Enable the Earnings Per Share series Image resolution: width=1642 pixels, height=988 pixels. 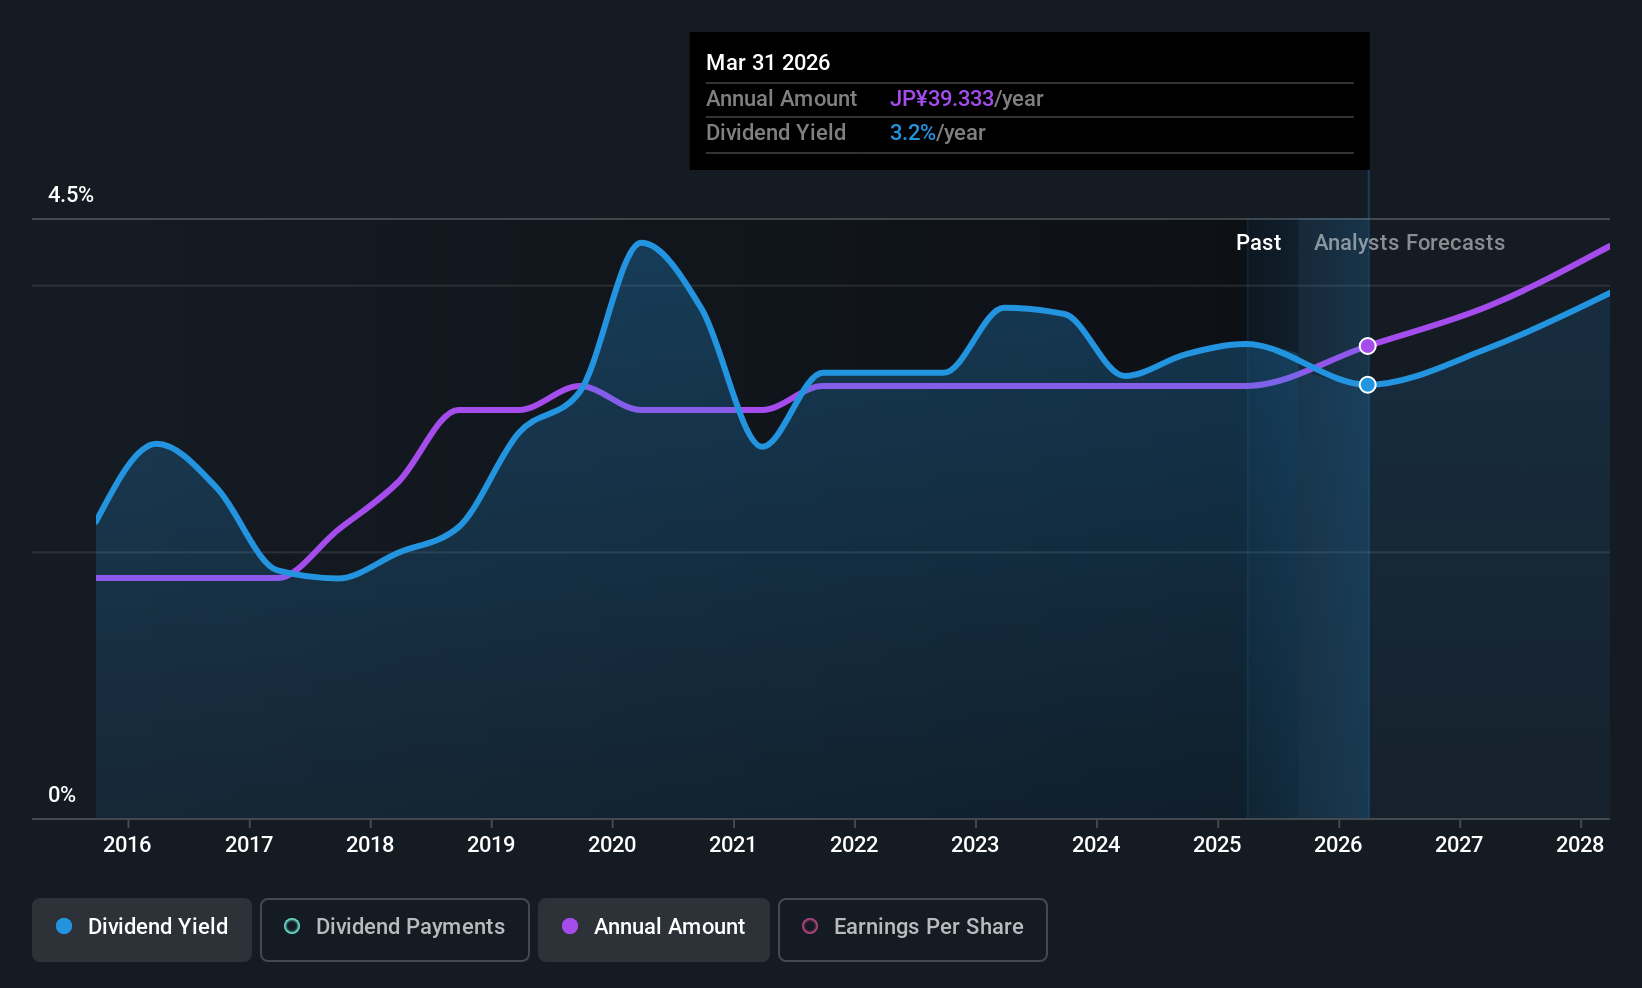[913, 930]
